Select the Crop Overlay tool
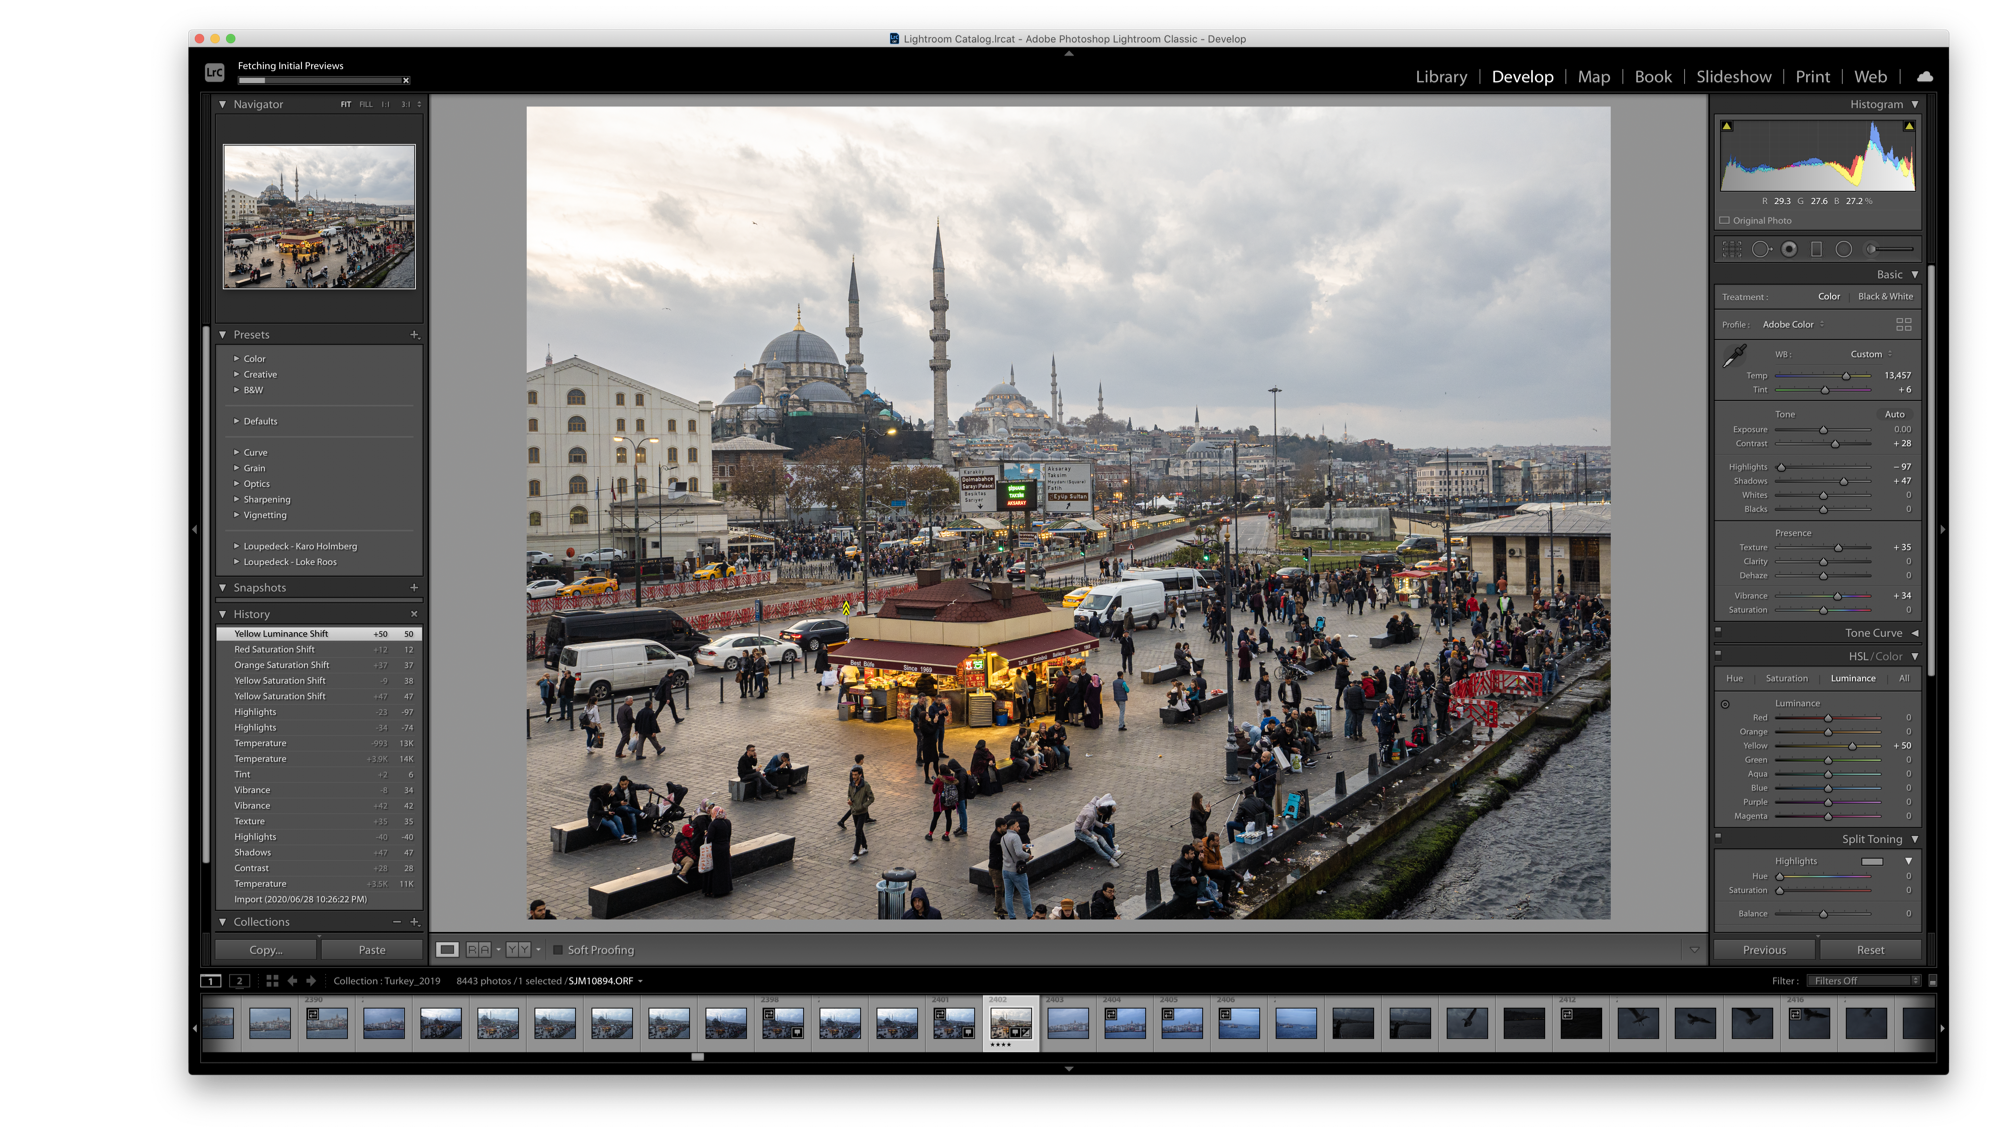This screenshot has width=2000, height=1133. coord(1732,249)
